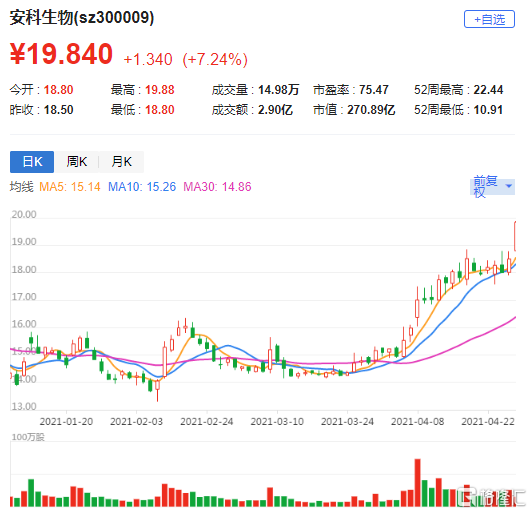Select the 17.00 price axis label
The height and width of the screenshot is (514, 532).
[x=24, y=297]
